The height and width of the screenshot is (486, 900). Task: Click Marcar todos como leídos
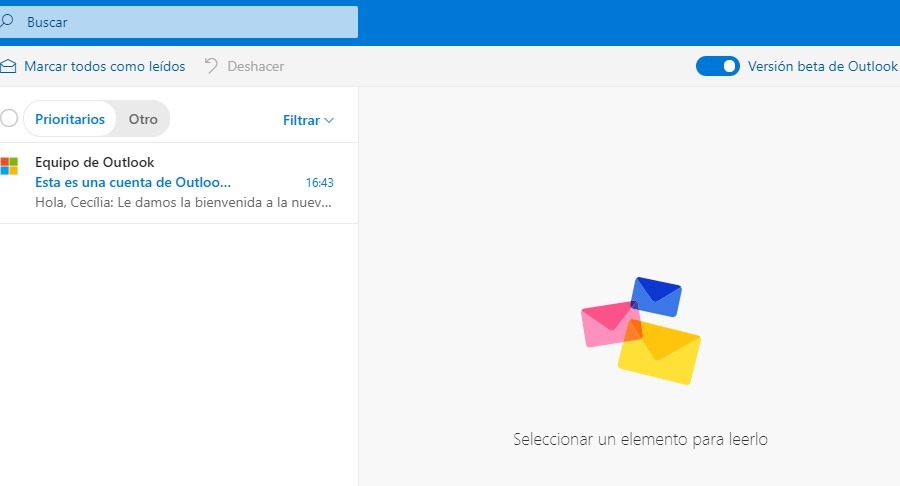click(104, 66)
